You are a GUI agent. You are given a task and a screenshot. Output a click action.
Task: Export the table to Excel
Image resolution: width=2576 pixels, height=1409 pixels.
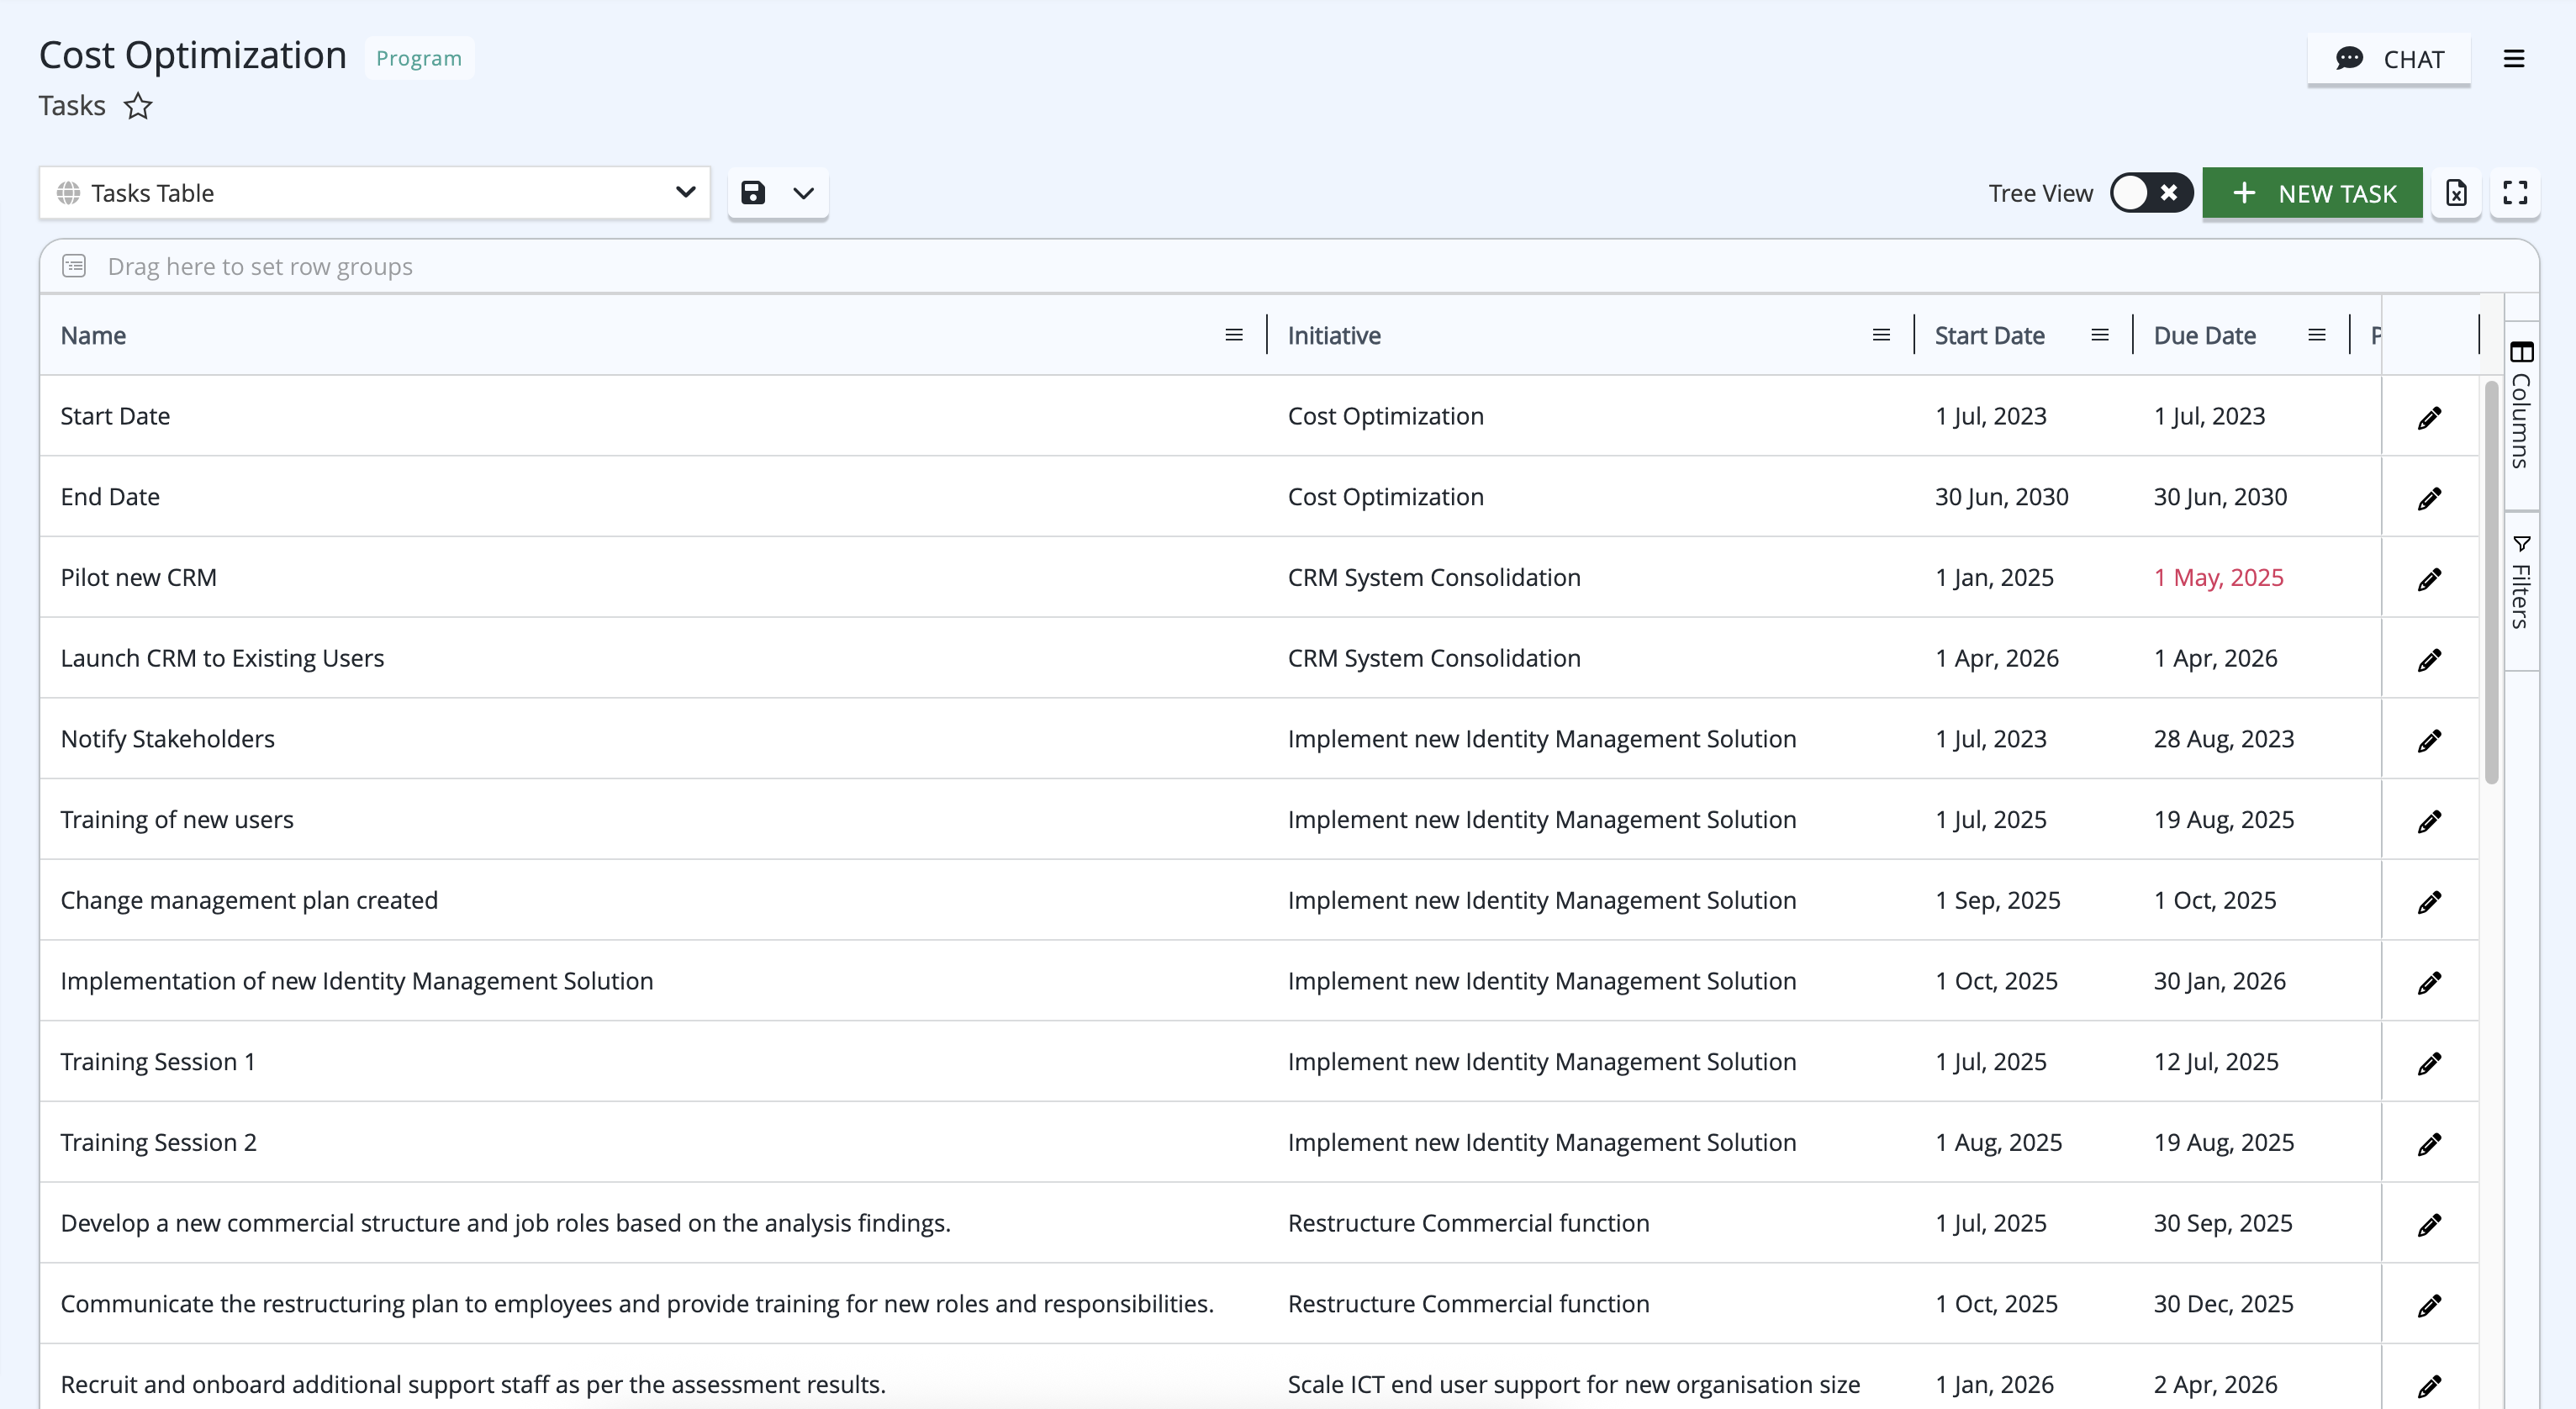(x=2456, y=193)
